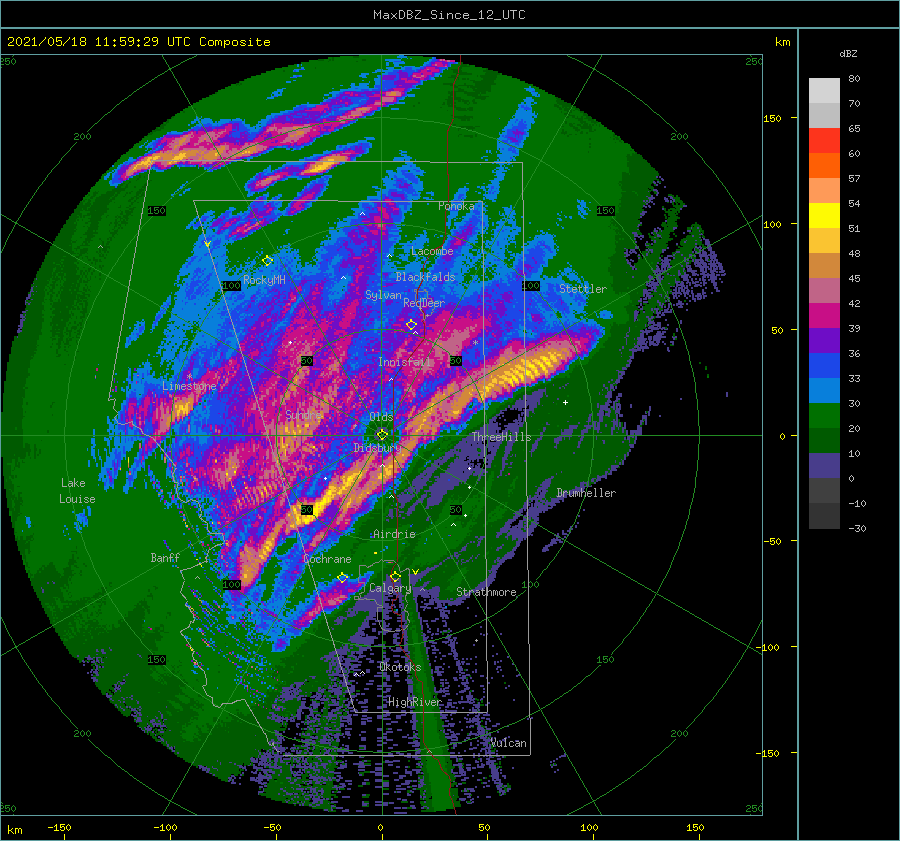The image size is (900, 841).
Task: Click the yellow diamond marker below RedDeer
Action: click(411, 325)
